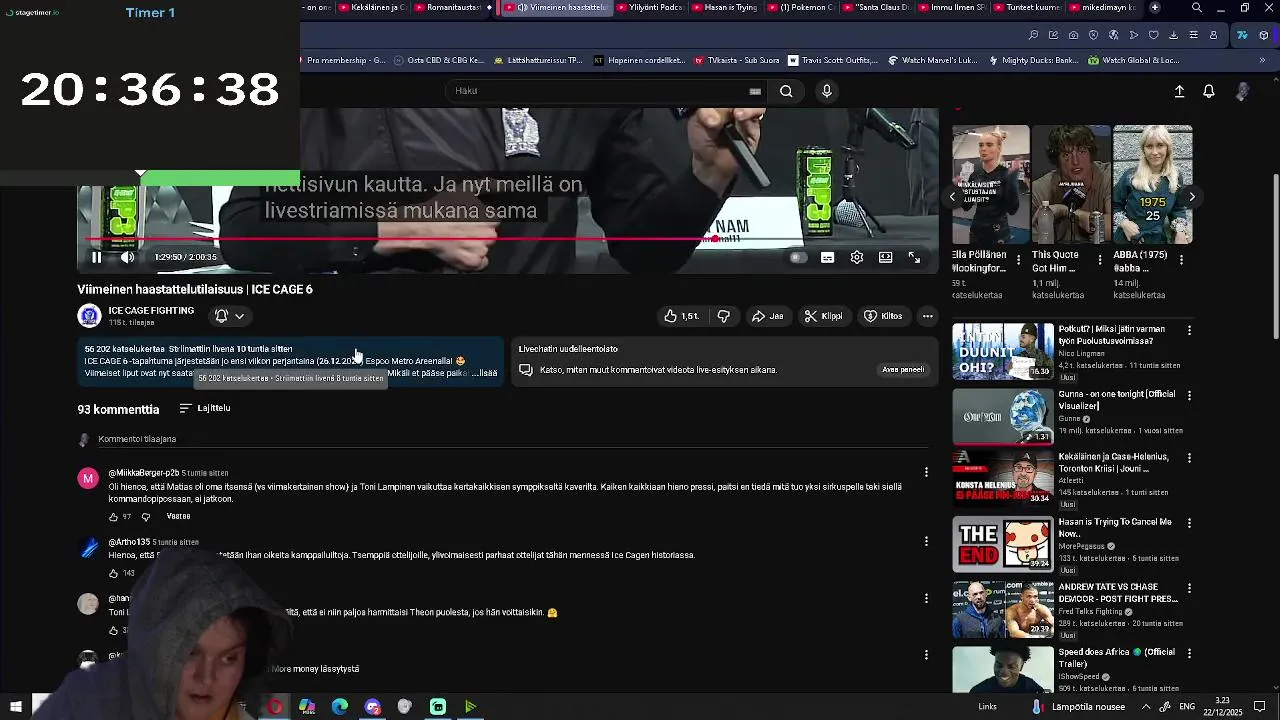Open 'Travis Scott: Outfits' bookmark
Screen dimensions: 1280x720
tap(833, 60)
